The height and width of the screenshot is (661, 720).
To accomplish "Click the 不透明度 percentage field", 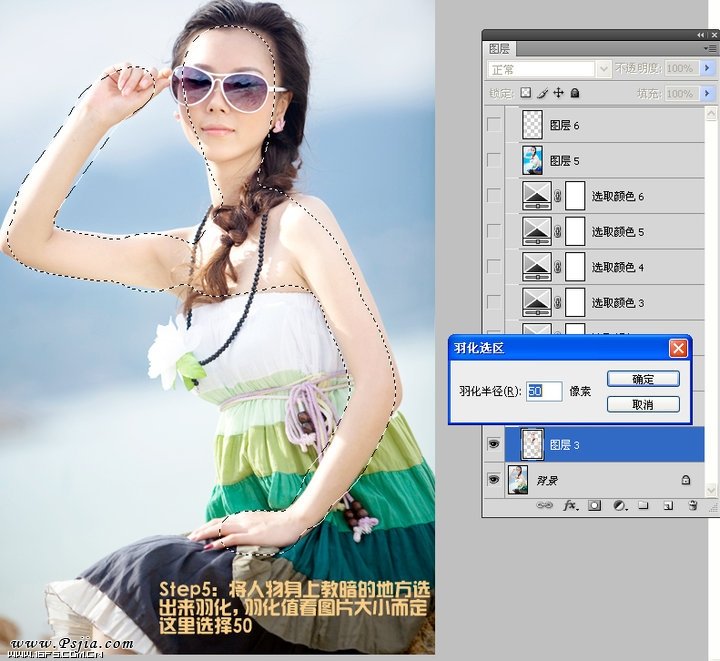I will pos(681,68).
